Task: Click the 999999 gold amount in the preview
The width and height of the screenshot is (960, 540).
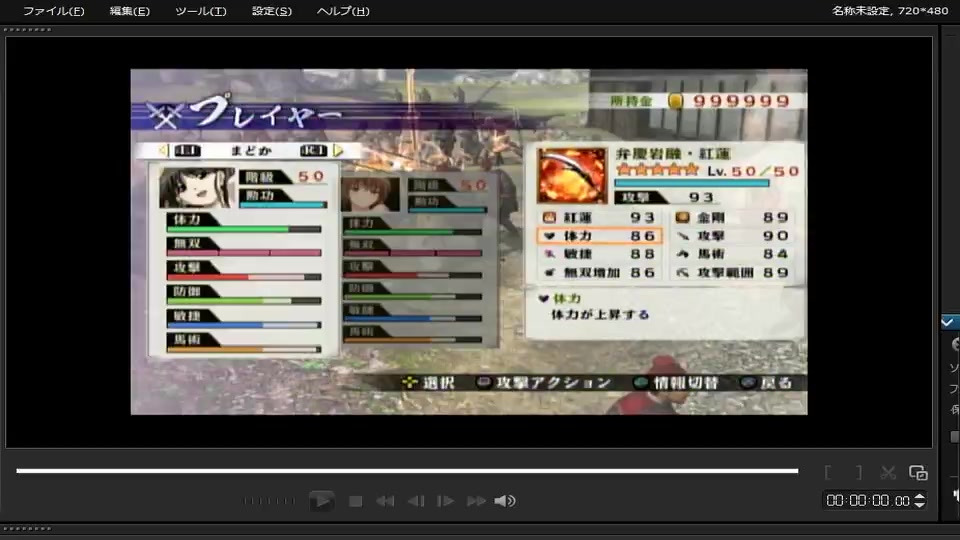Action: pos(741,101)
